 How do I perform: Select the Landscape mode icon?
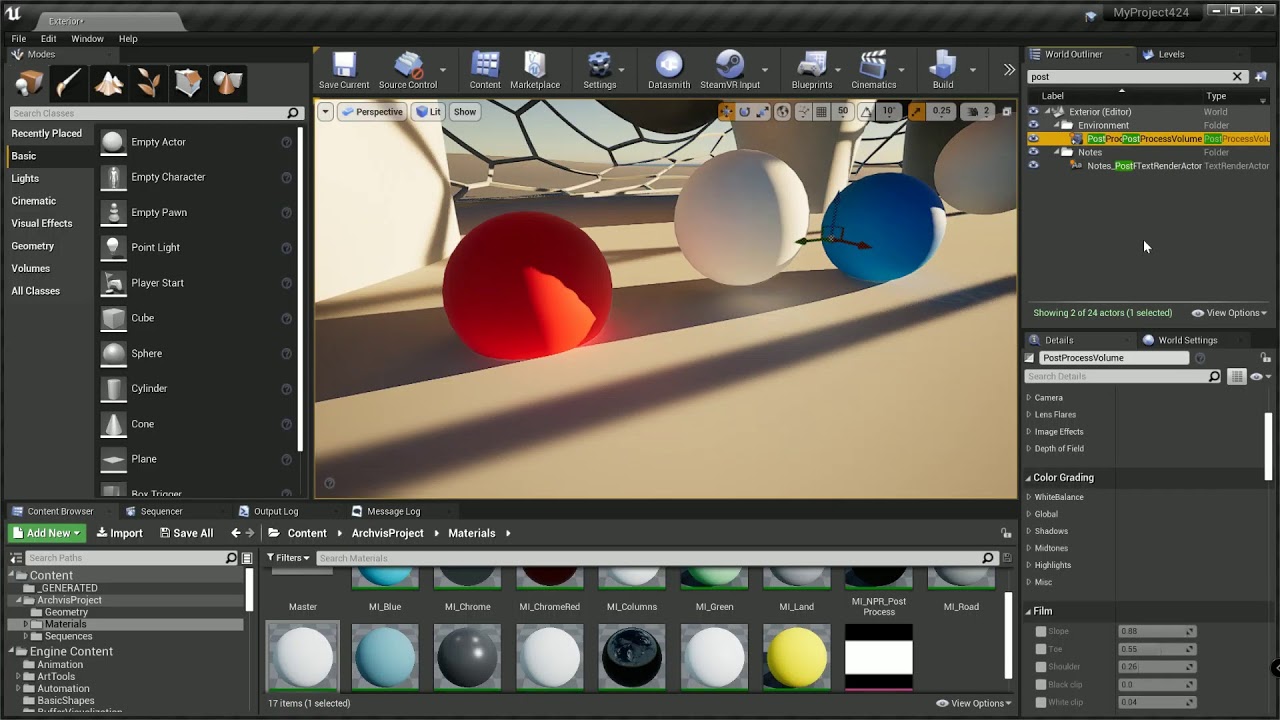pos(109,82)
